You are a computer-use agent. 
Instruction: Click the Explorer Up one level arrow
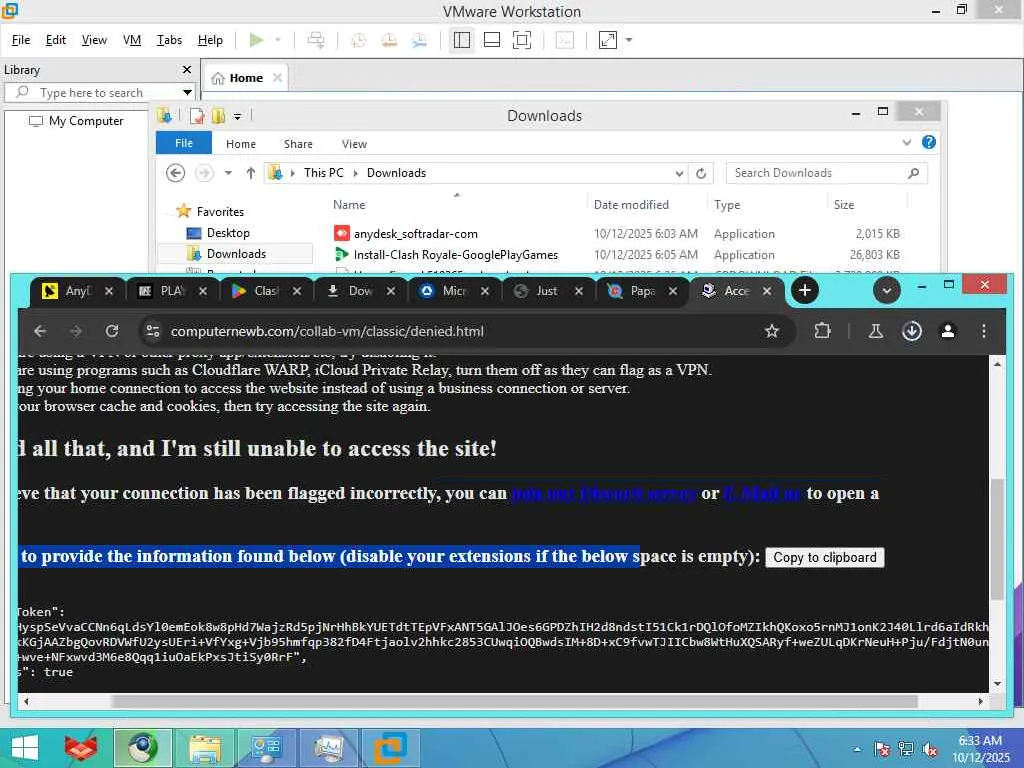click(x=251, y=173)
